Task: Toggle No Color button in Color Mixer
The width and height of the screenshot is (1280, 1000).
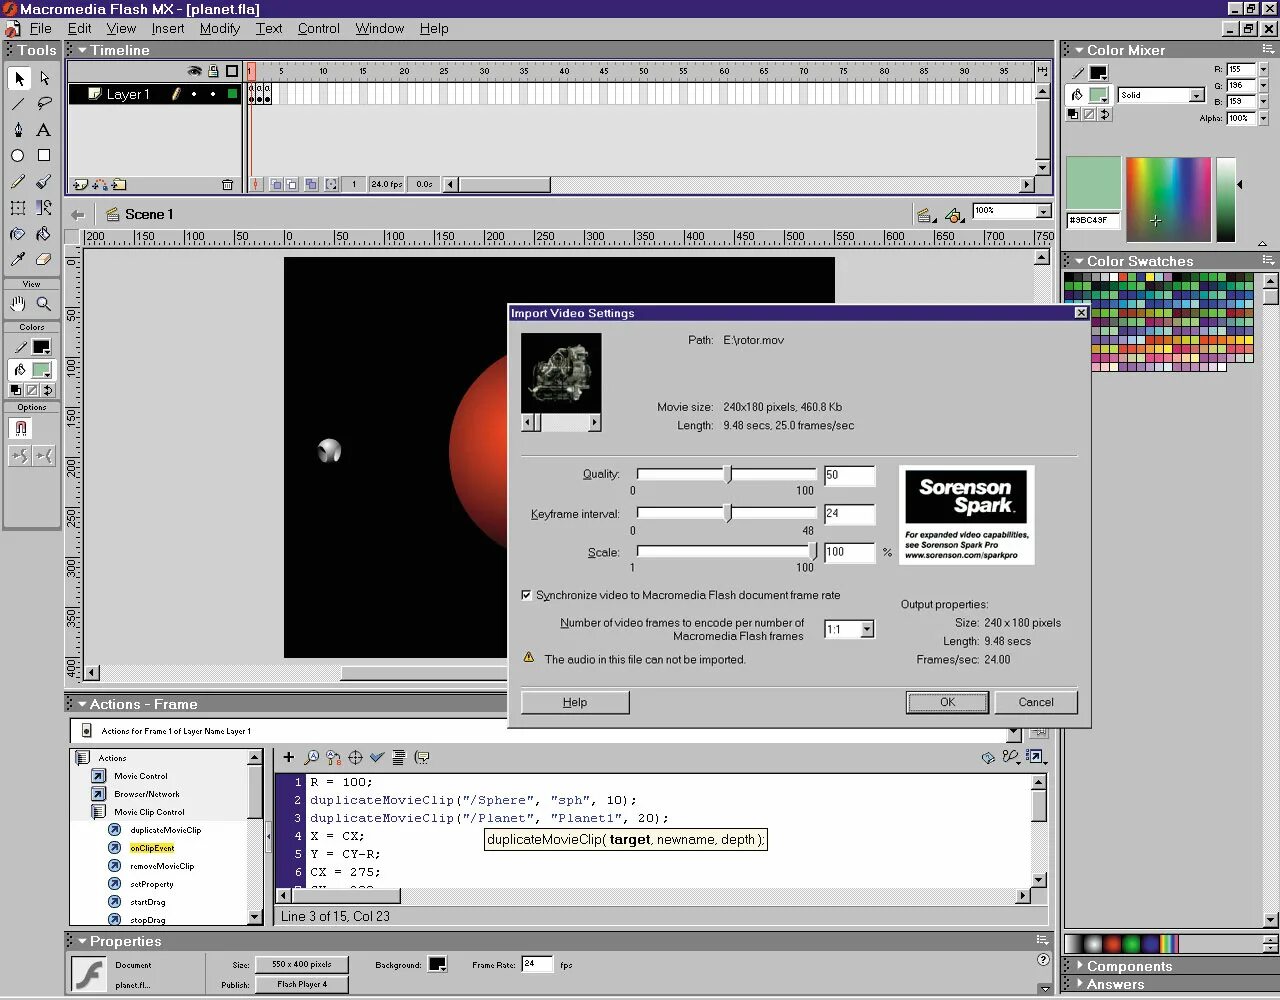Action: click(1089, 115)
